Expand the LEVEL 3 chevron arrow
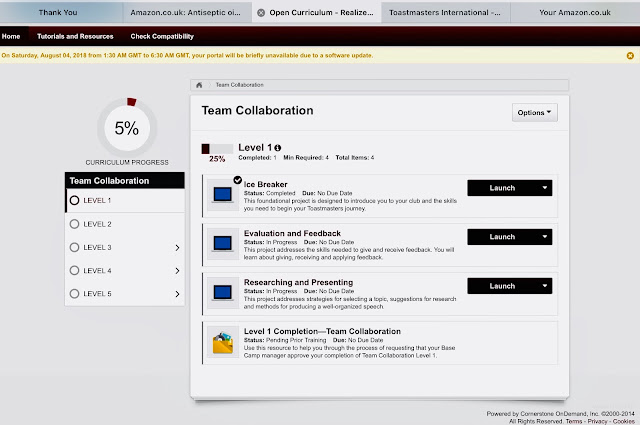640x425 pixels. coord(177,247)
